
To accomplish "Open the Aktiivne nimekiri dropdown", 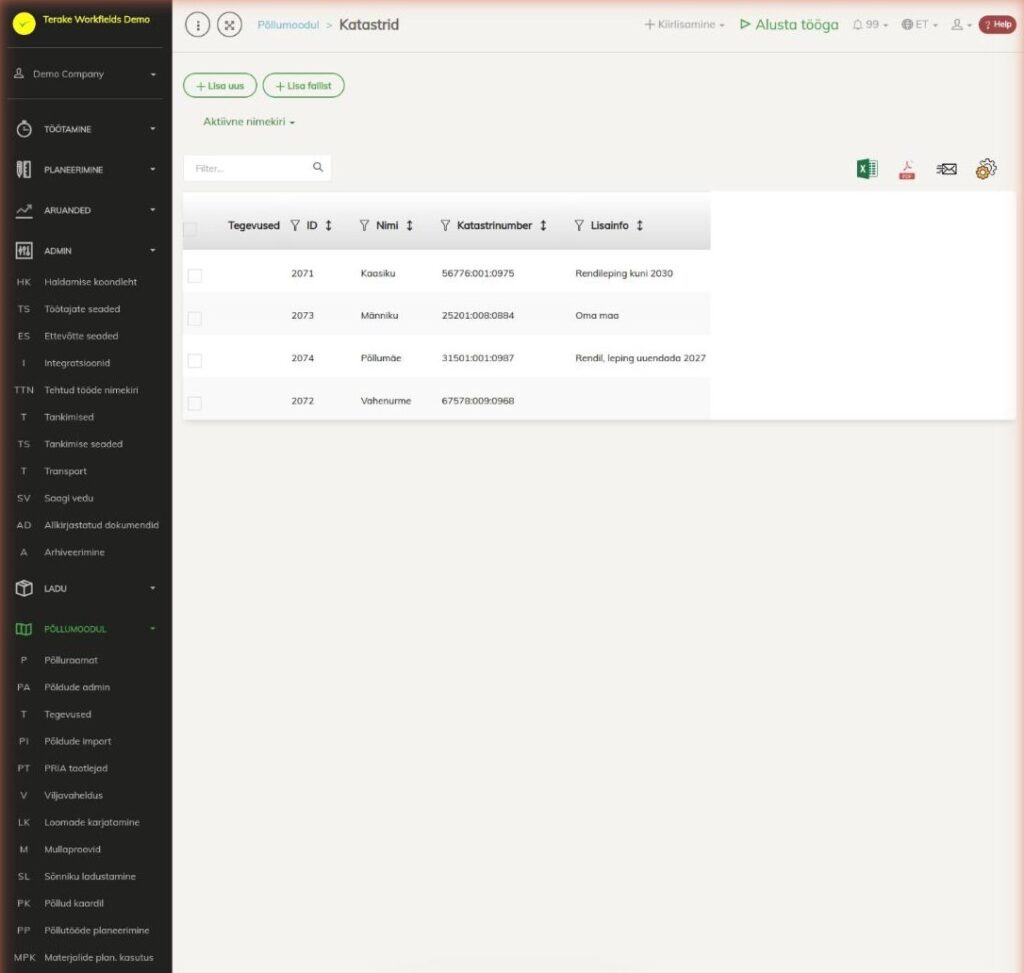I will coord(249,121).
